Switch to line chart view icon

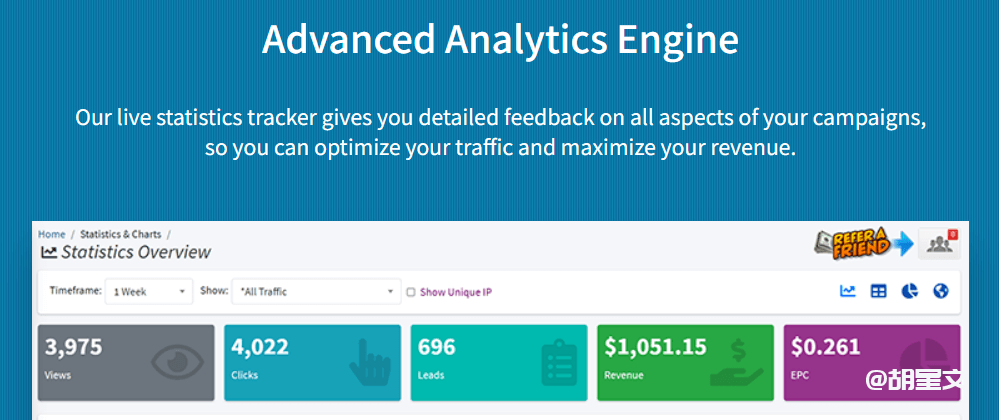coord(848,291)
